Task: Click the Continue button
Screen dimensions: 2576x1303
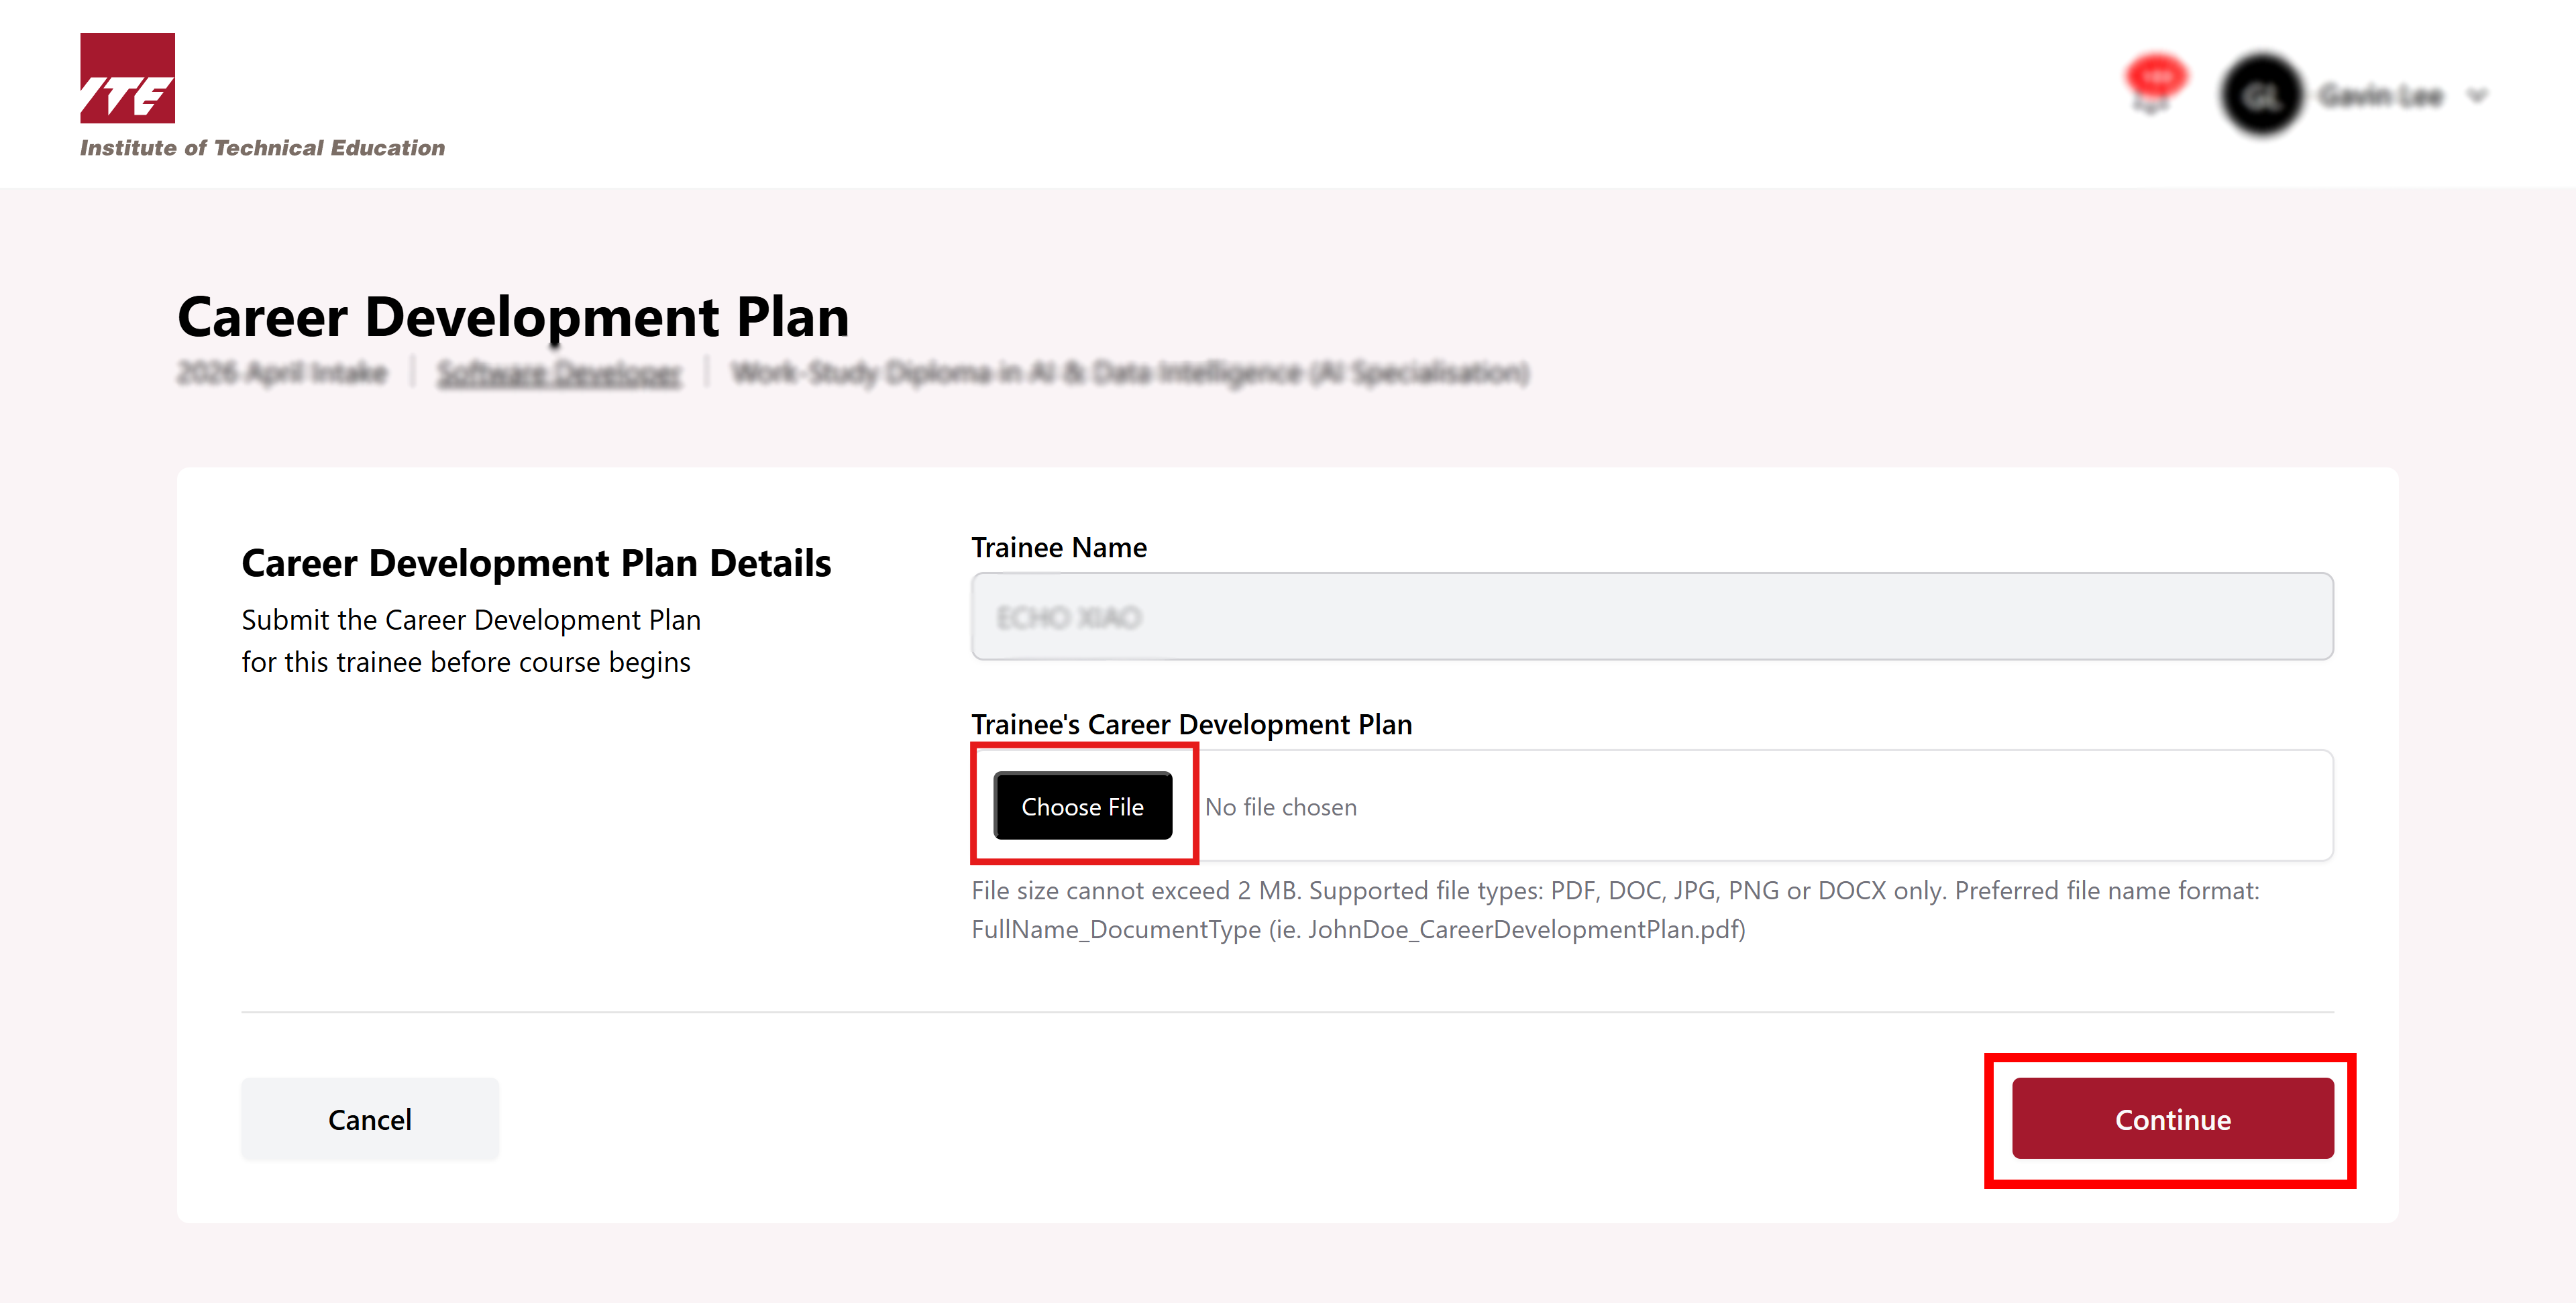Action: pyautogui.click(x=2172, y=1119)
